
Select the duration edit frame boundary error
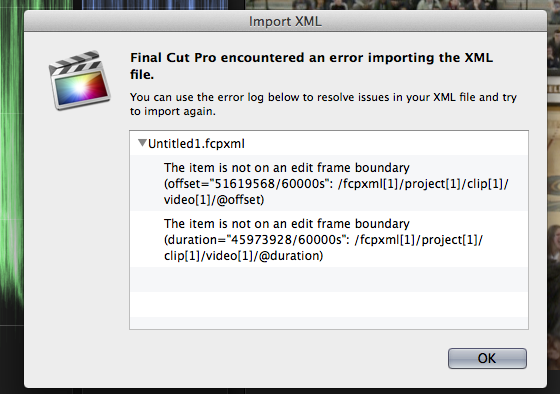[329, 239]
